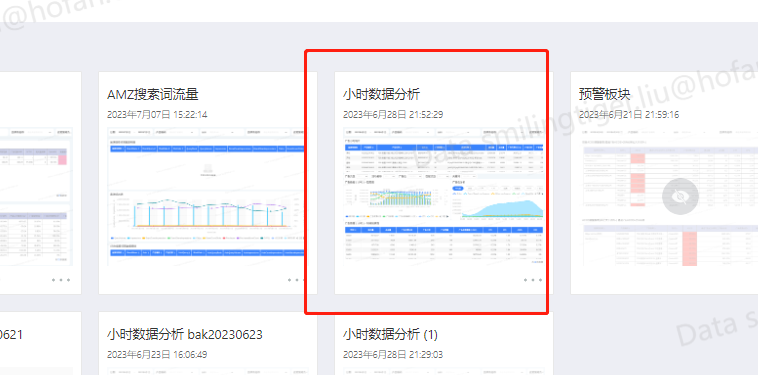
Task: Click timestamp 2023年6月28日 21:52:29
Action: pos(393,115)
